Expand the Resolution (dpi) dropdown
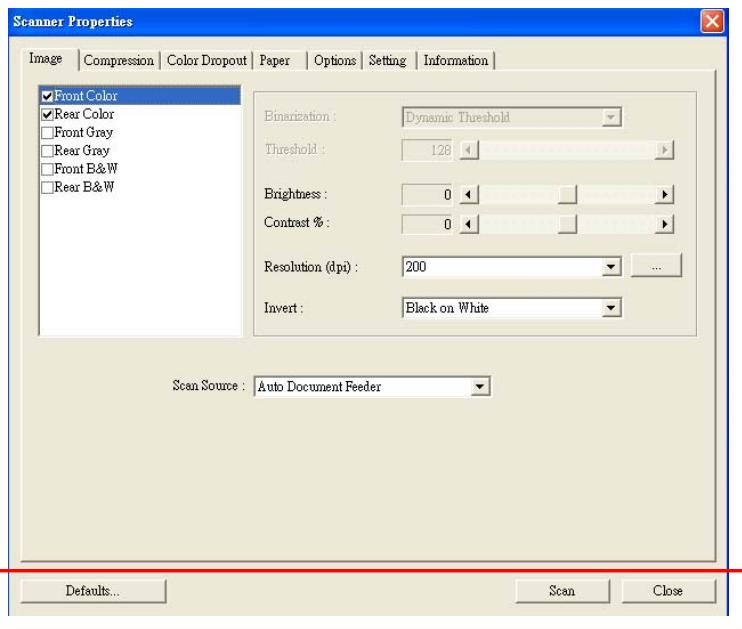This screenshot has width=742, height=629. point(611,267)
